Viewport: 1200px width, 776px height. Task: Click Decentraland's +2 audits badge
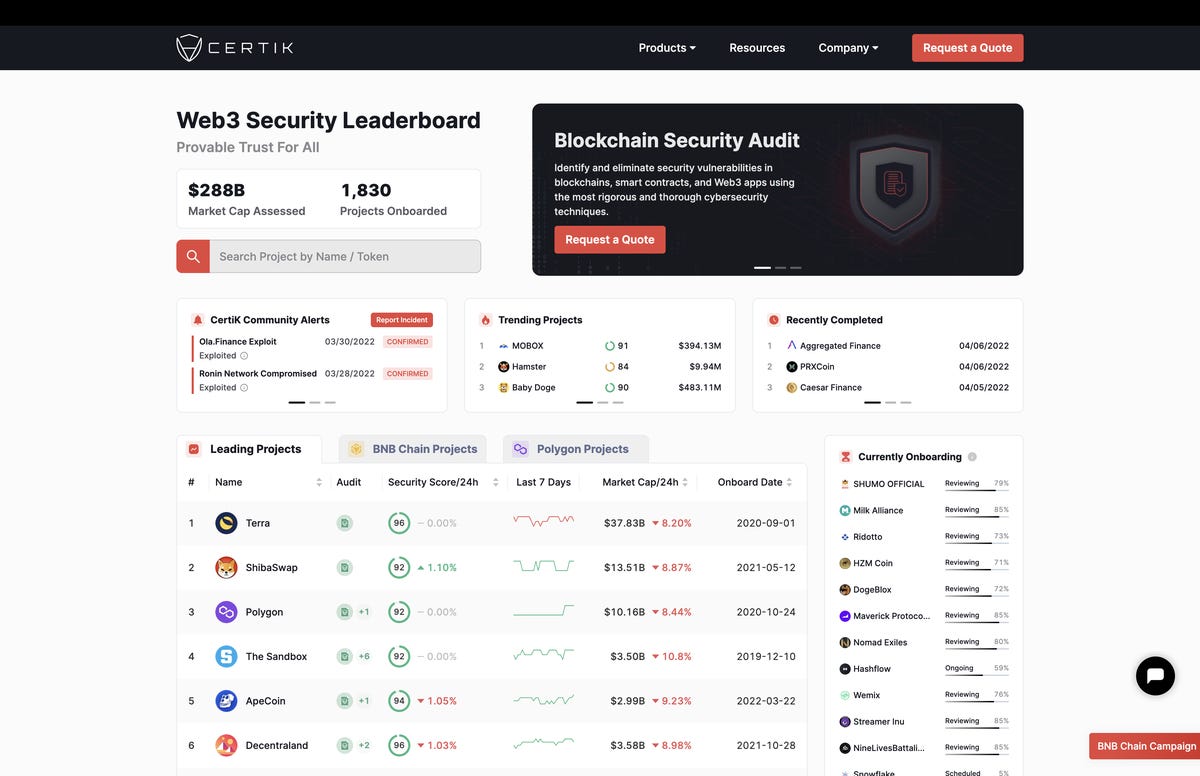coord(364,745)
